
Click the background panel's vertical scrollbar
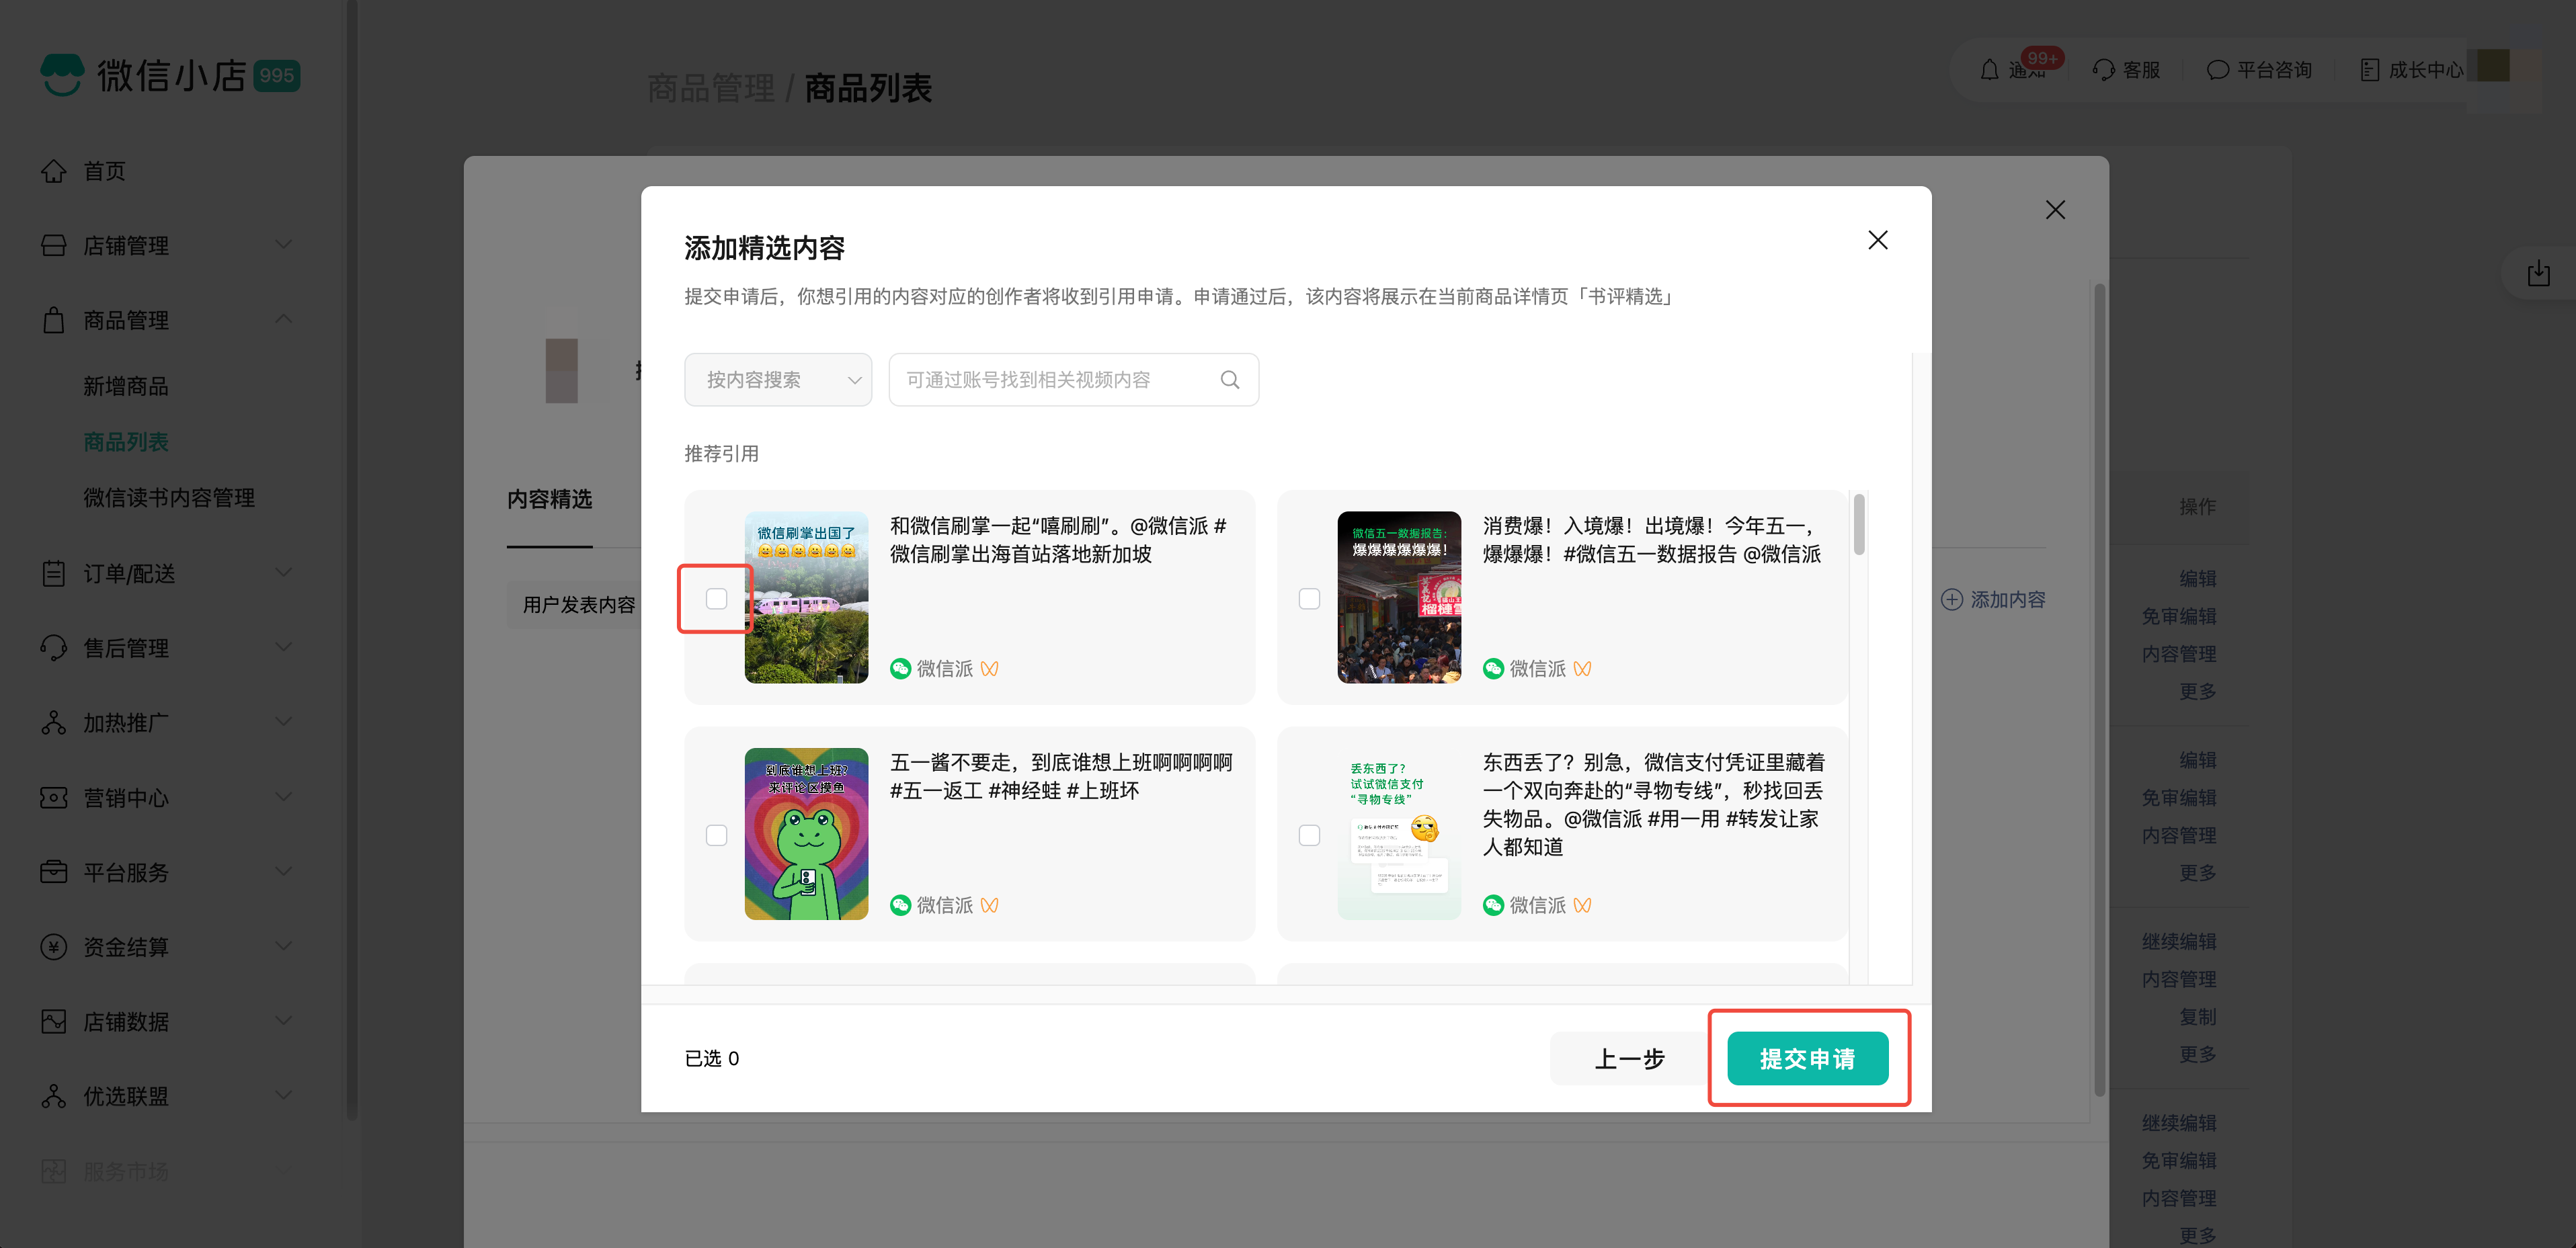pos(2099,690)
